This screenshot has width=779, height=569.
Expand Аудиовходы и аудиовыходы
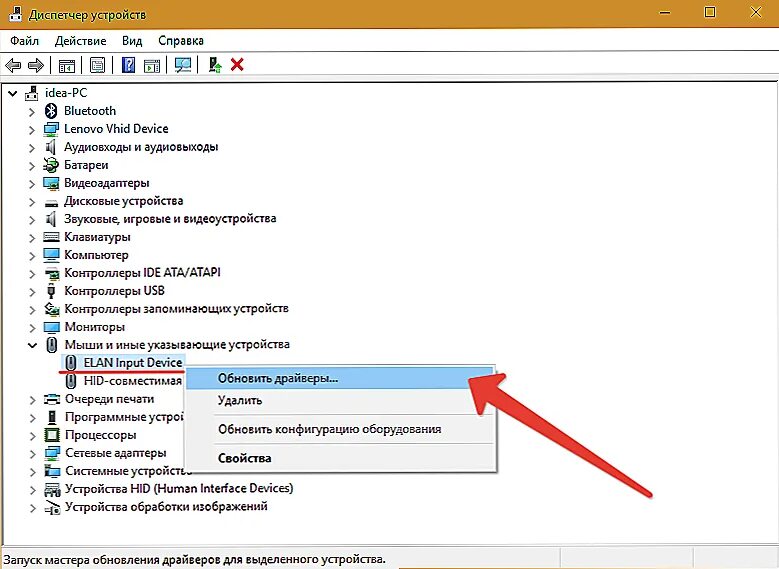[32, 148]
